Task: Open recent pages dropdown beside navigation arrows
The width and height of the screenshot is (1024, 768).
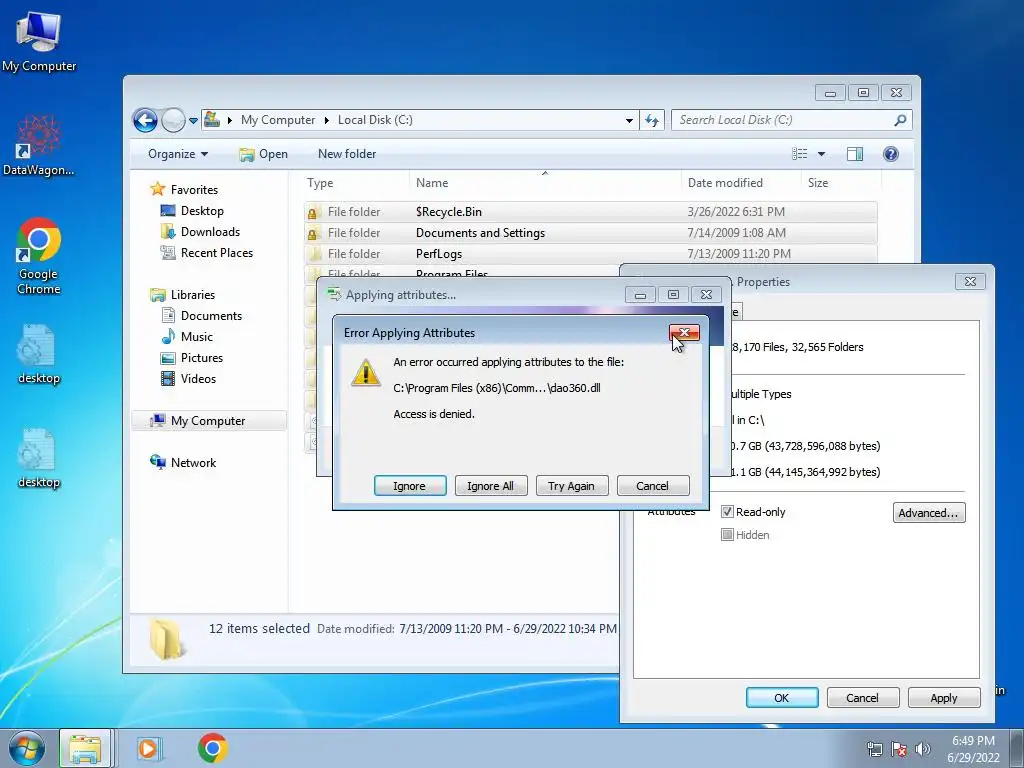Action: (193, 121)
